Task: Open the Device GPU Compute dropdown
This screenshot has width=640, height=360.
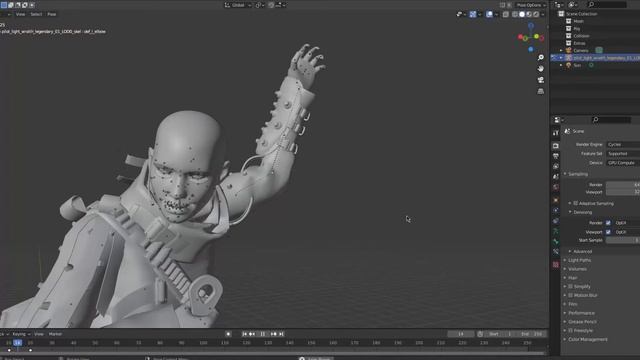Action: [x=623, y=162]
